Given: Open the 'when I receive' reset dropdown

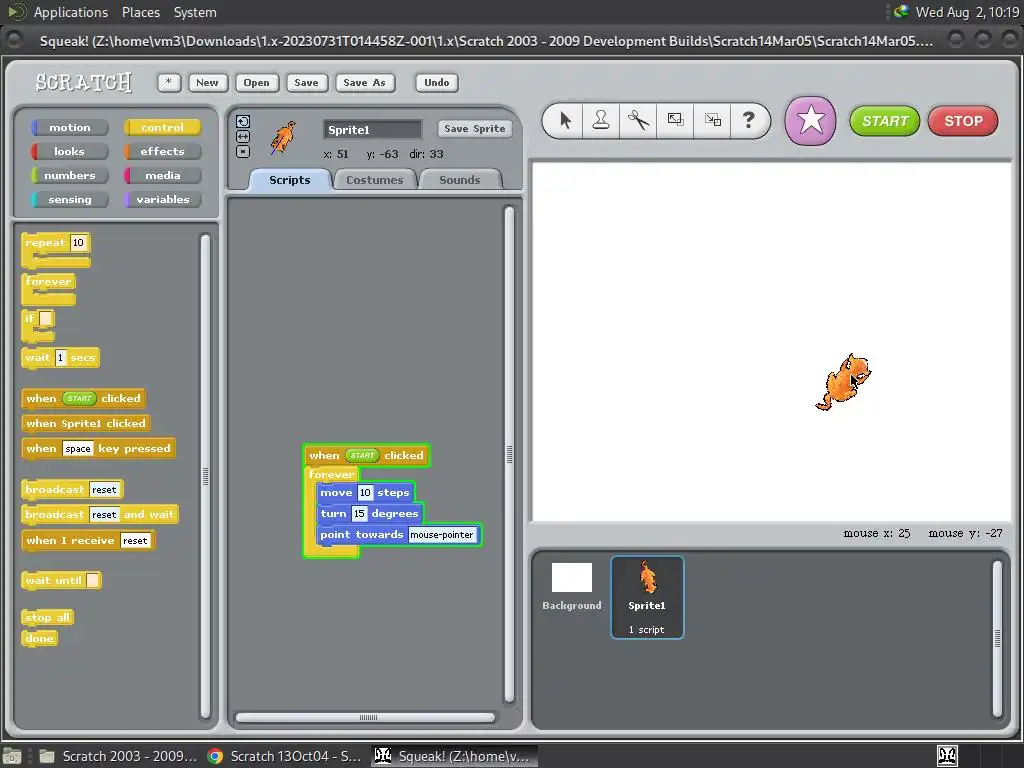Looking at the screenshot, I should coord(135,541).
